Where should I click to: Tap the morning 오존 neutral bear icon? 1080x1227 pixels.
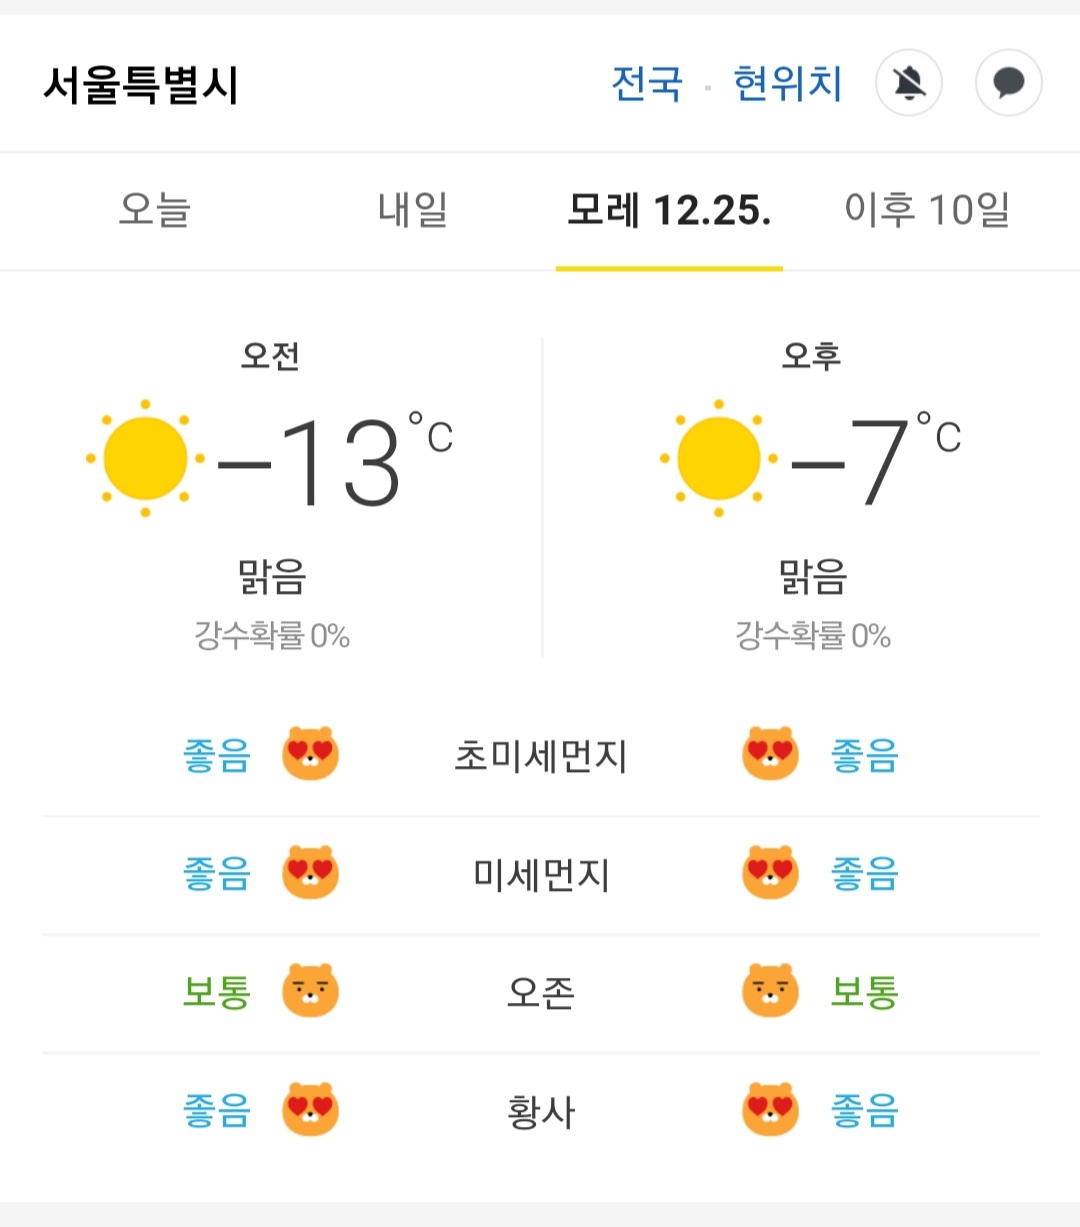(x=310, y=991)
